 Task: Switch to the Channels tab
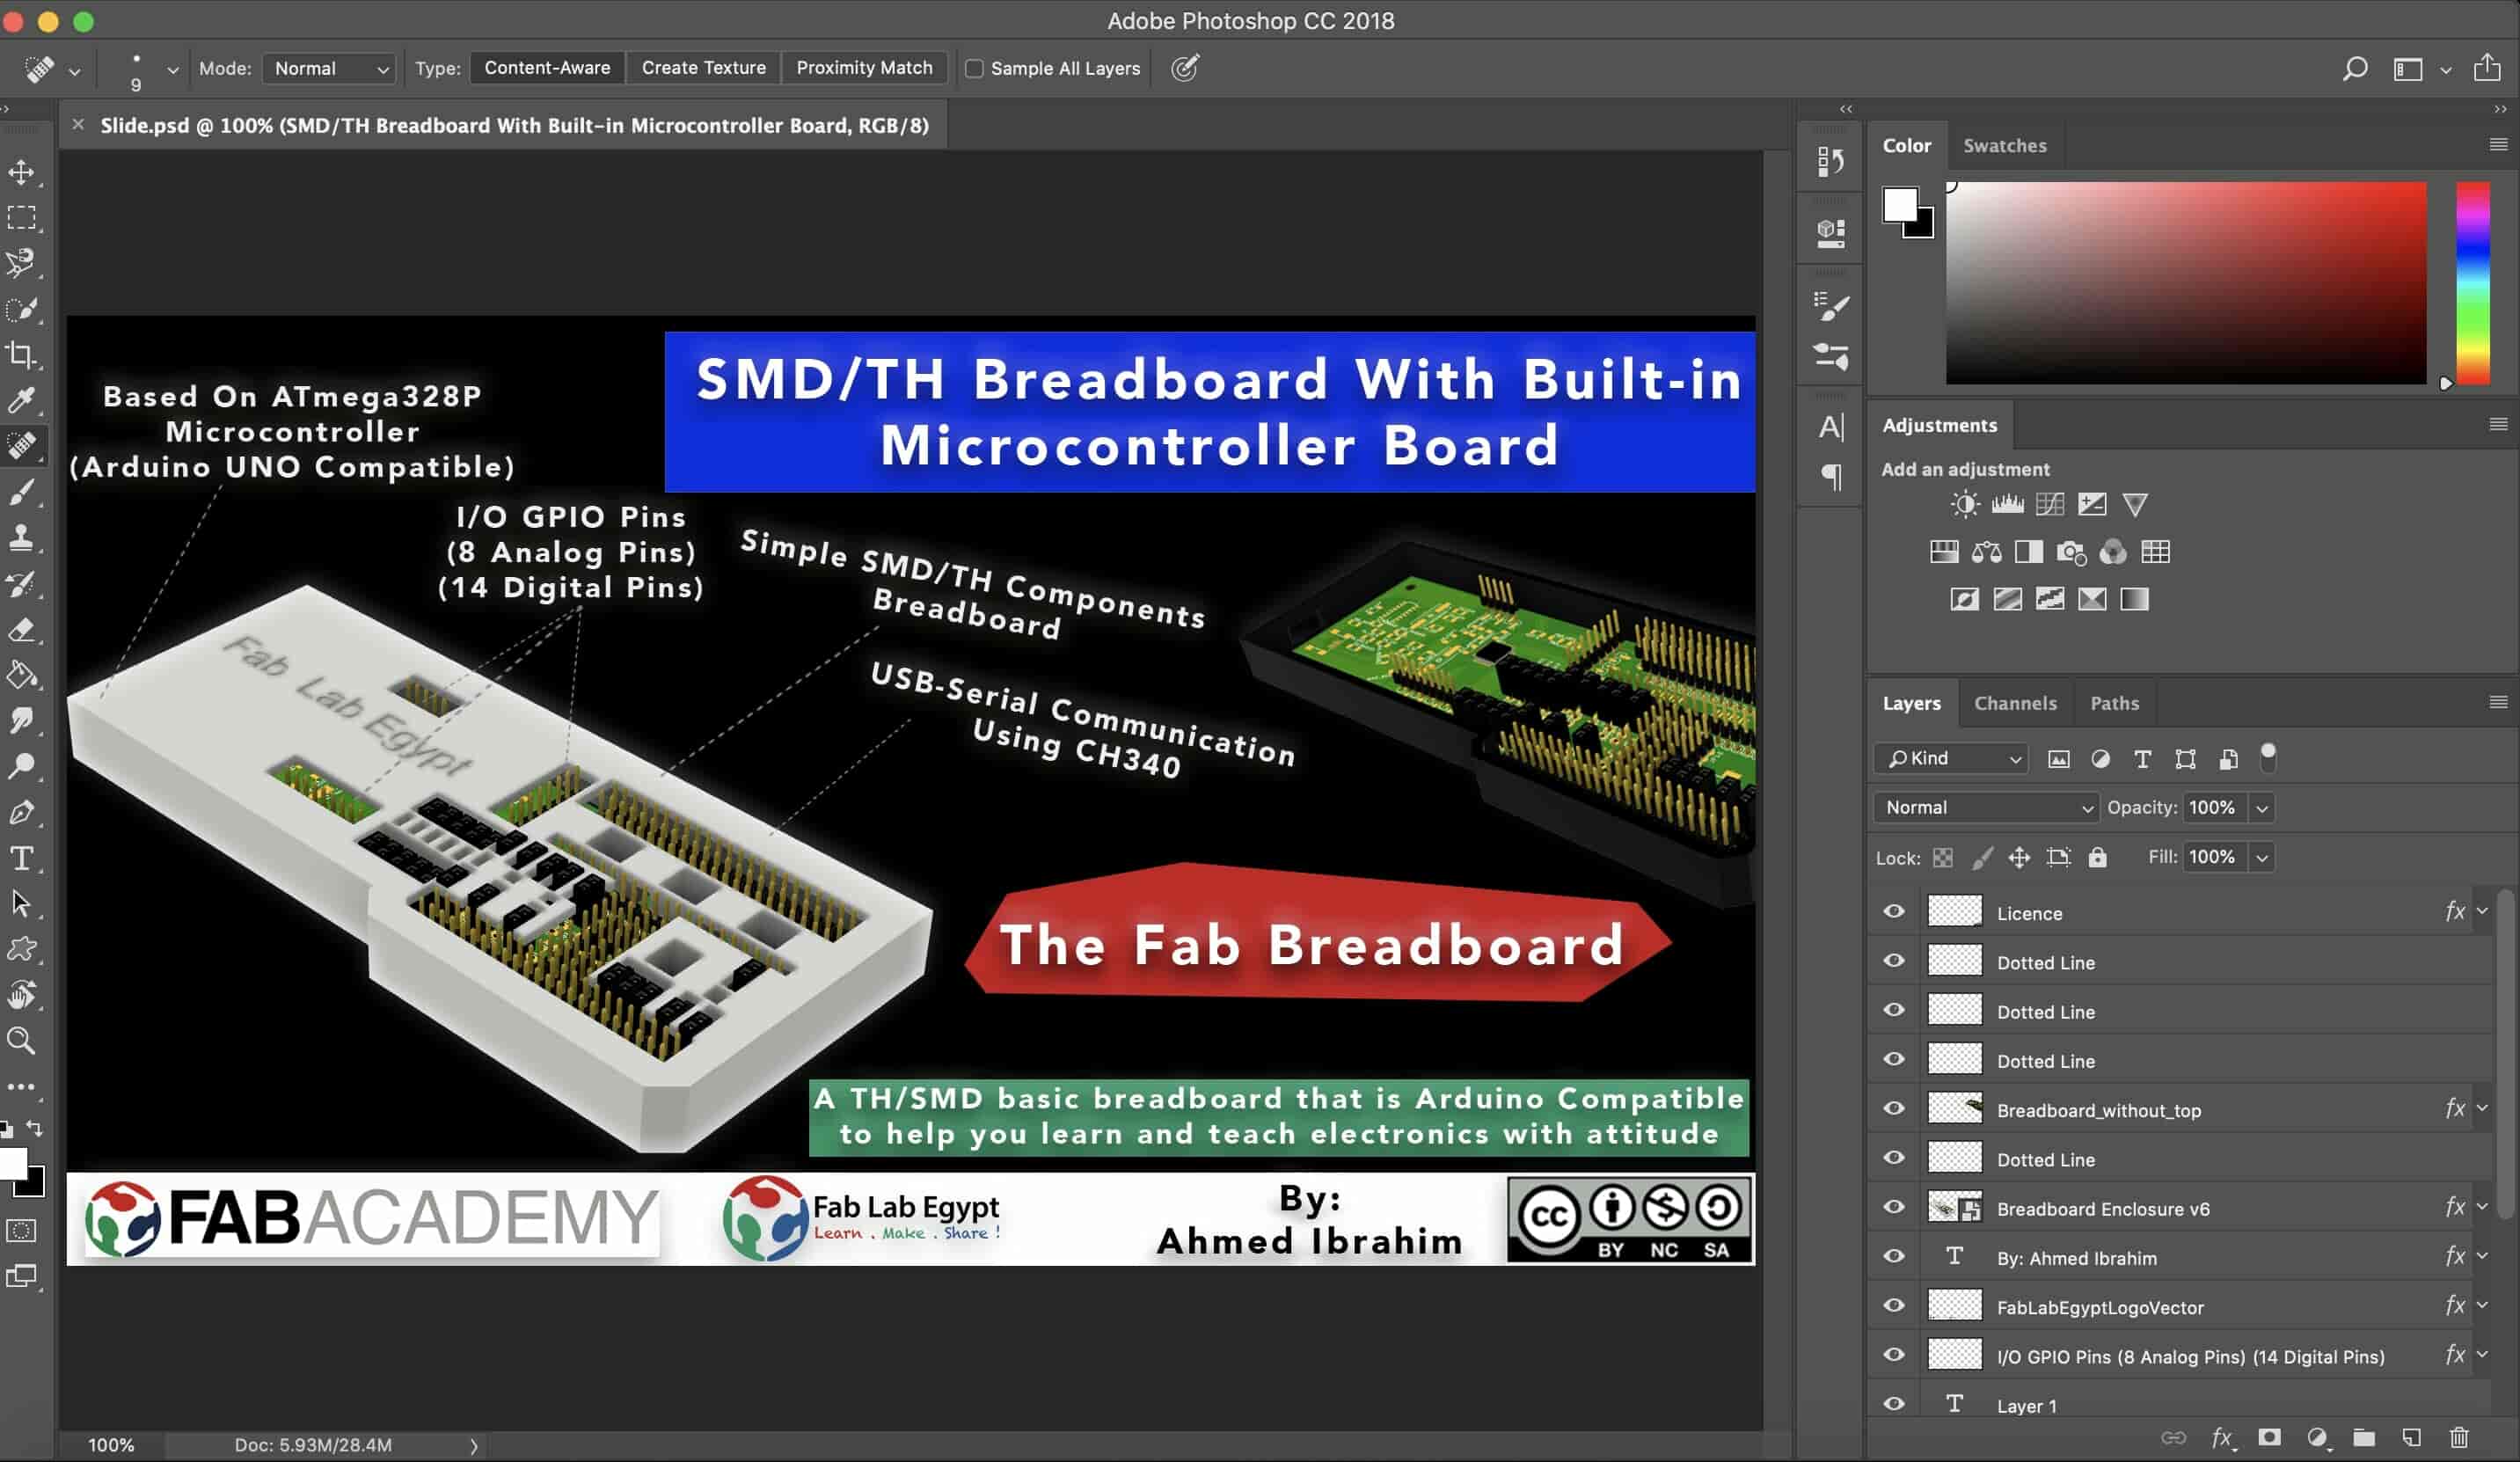(x=2015, y=703)
